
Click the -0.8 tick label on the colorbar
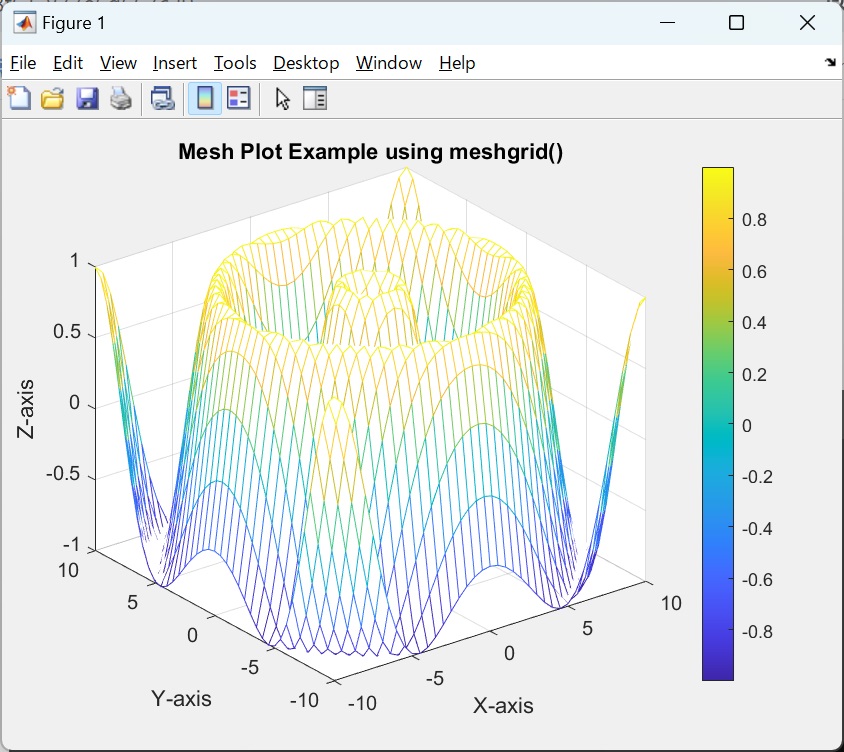pos(757,631)
